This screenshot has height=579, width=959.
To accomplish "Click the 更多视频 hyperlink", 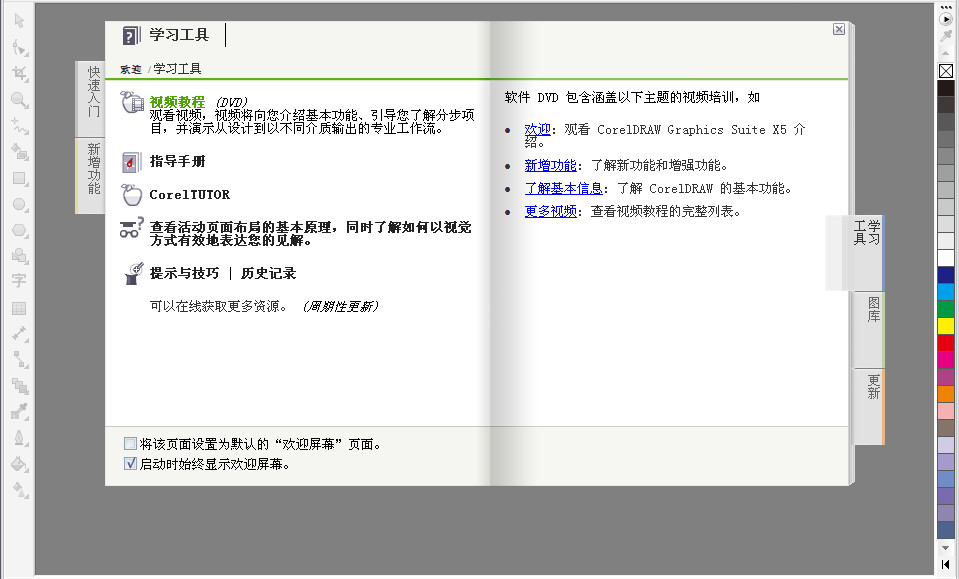I will (x=550, y=212).
